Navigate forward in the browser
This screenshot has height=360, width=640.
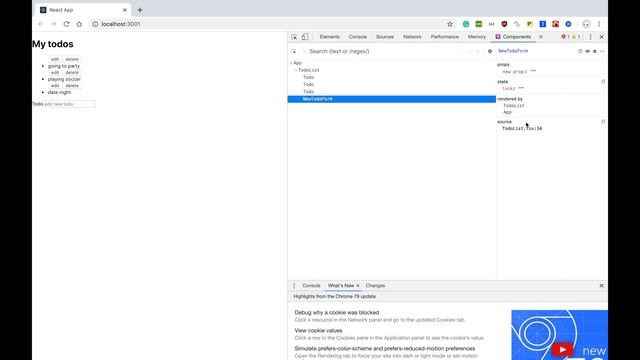click(53, 24)
